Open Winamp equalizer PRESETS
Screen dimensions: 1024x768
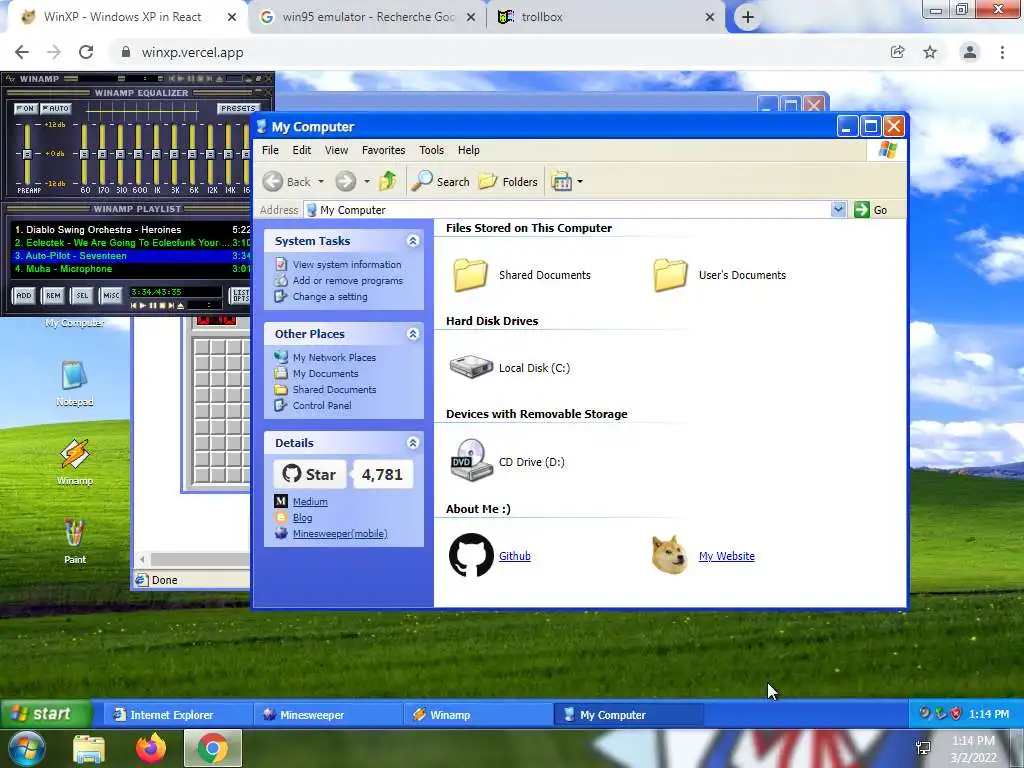tap(238, 108)
